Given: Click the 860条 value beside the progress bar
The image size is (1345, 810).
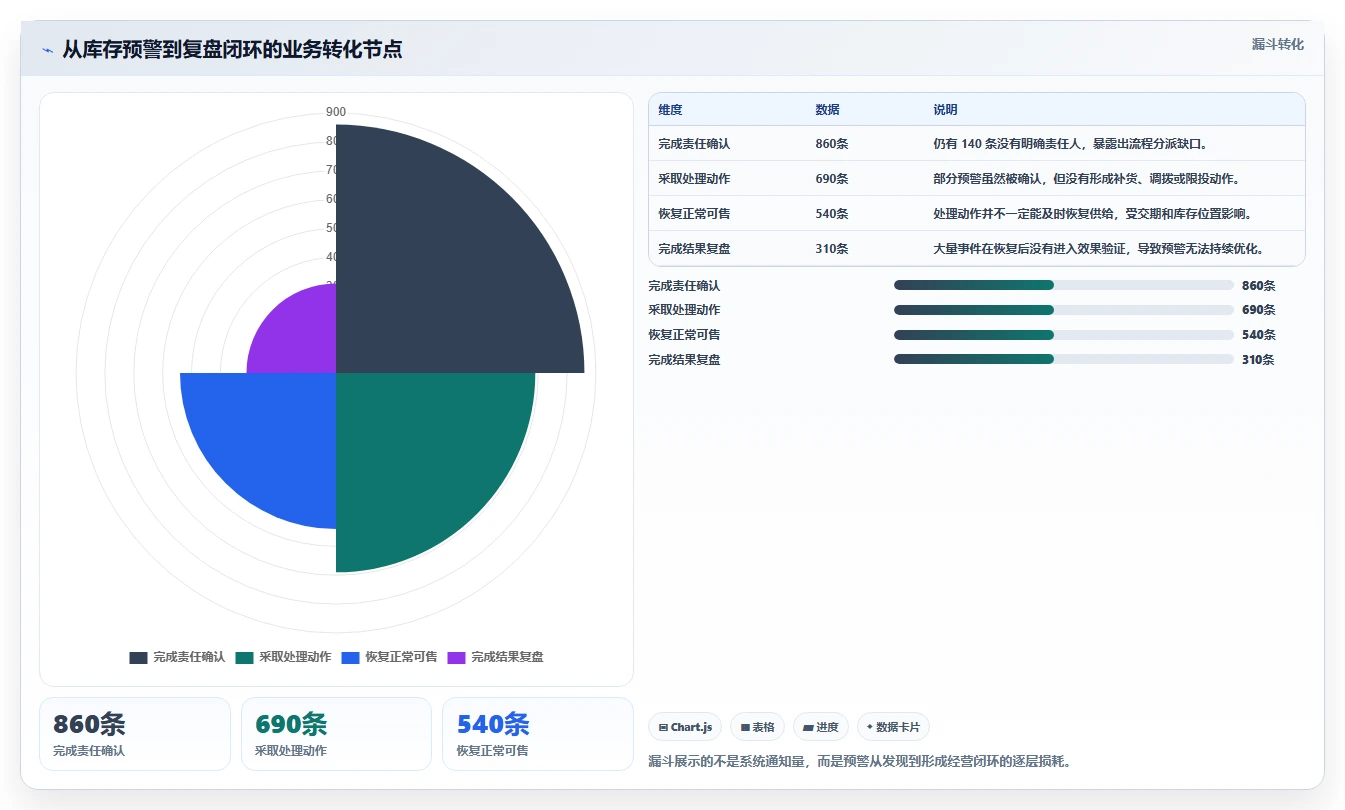Looking at the screenshot, I should [x=1258, y=285].
